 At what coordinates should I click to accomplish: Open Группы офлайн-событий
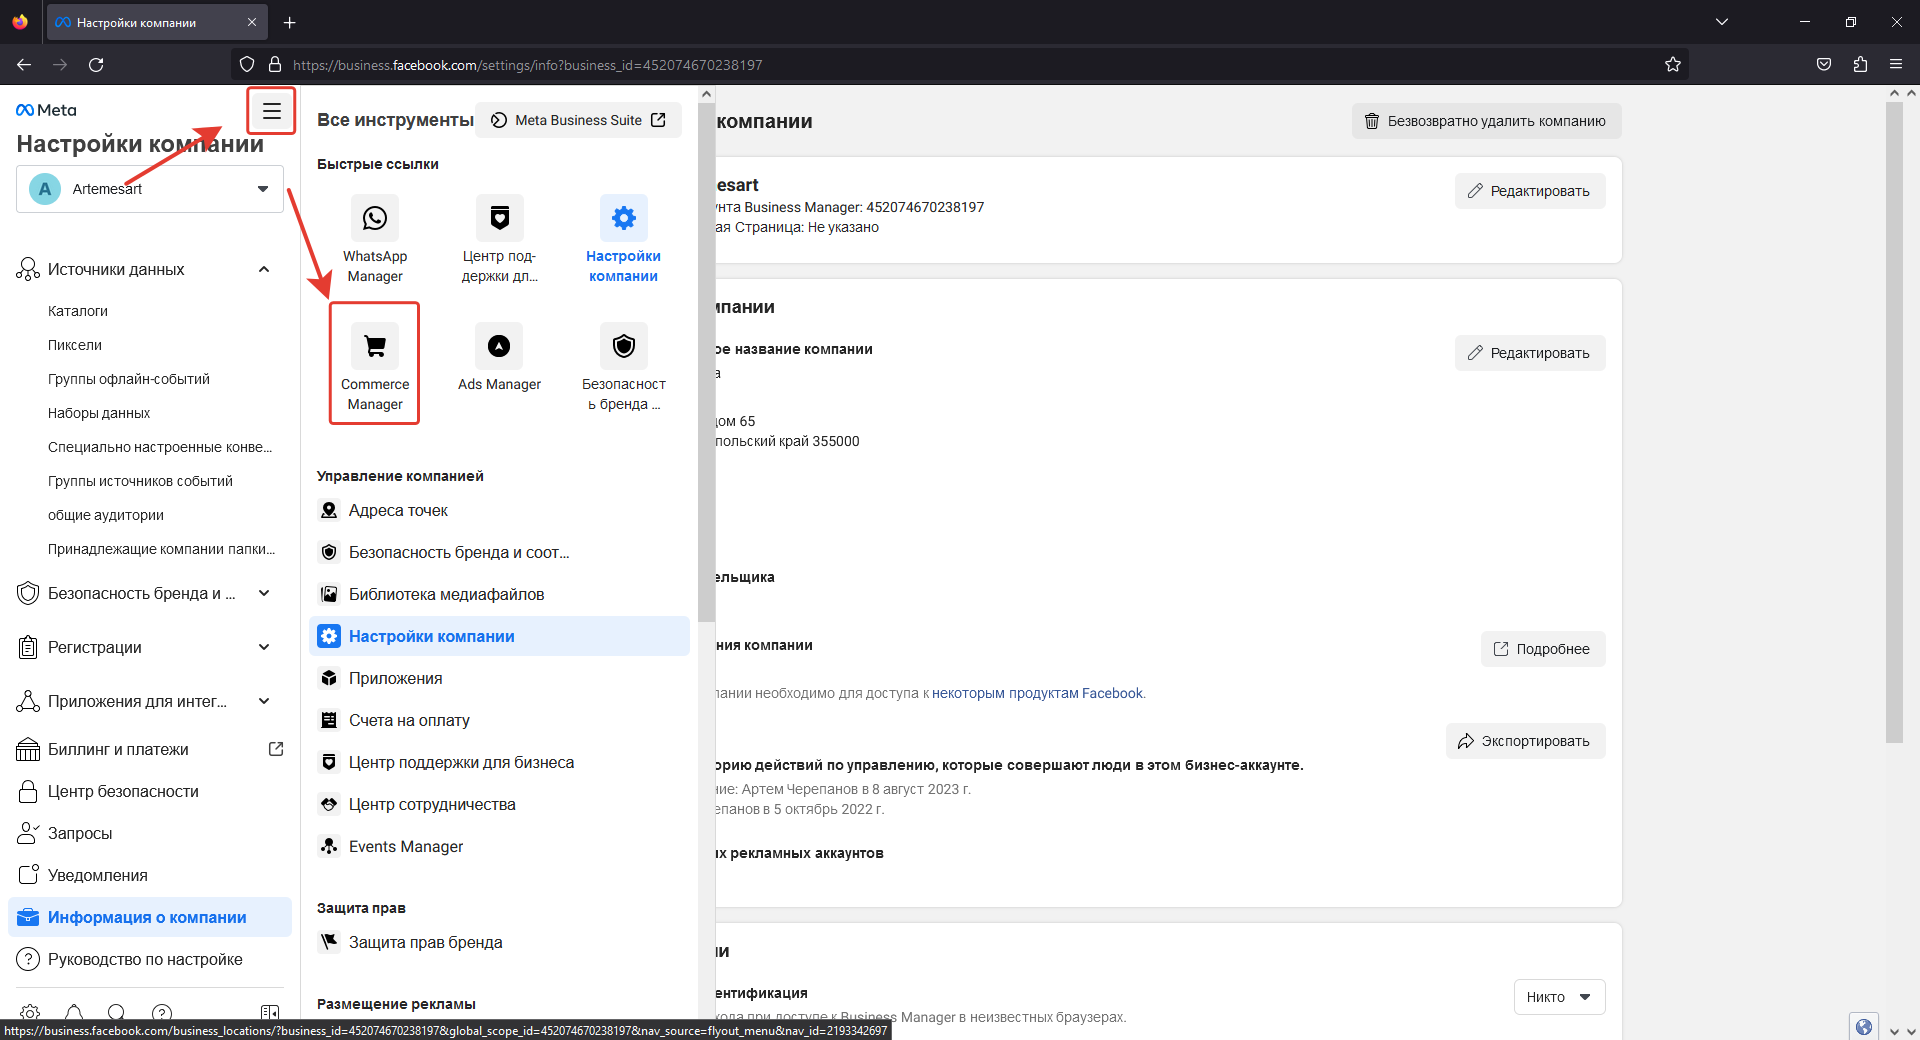[x=129, y=379]
